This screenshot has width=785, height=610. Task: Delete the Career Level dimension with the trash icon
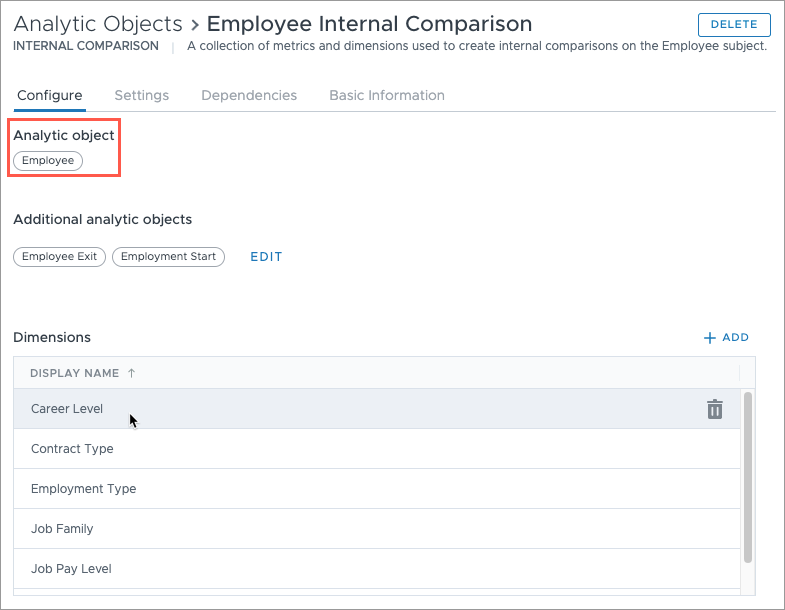[x=714, y=409]
